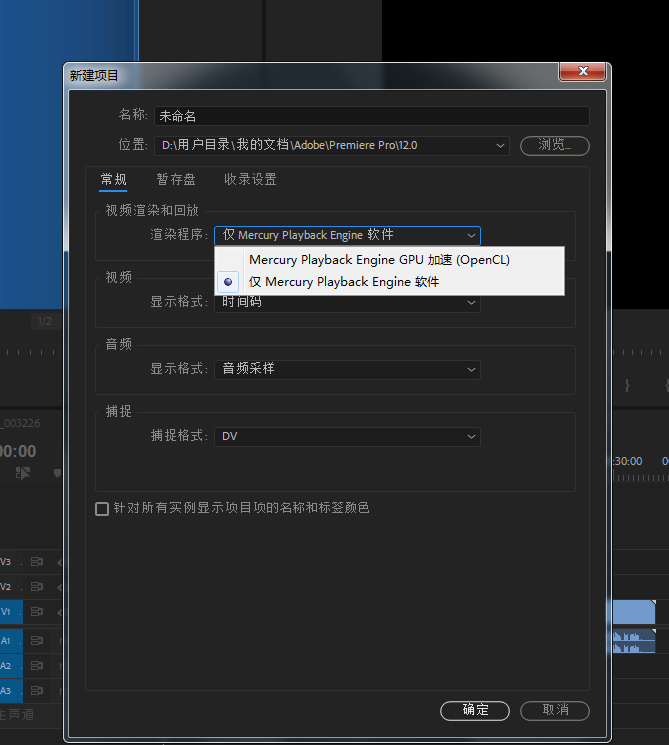Toggle sync lock on track A2
The width and height of the screenshot is (669, 745).
tap(37, 666)
